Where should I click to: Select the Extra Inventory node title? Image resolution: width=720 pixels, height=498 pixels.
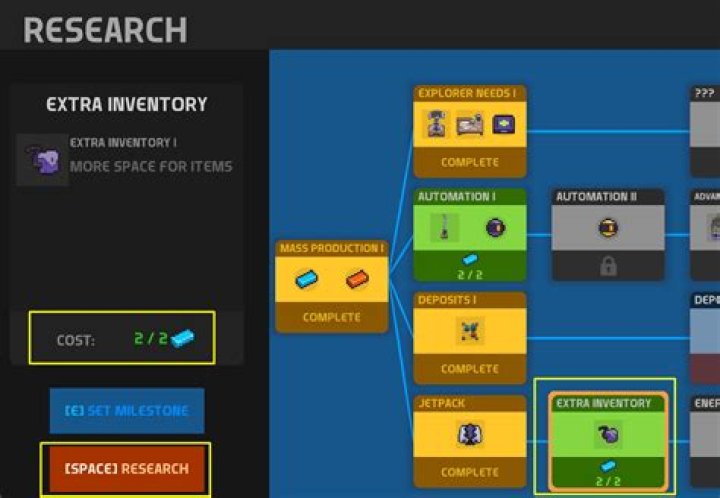point(604,403)
